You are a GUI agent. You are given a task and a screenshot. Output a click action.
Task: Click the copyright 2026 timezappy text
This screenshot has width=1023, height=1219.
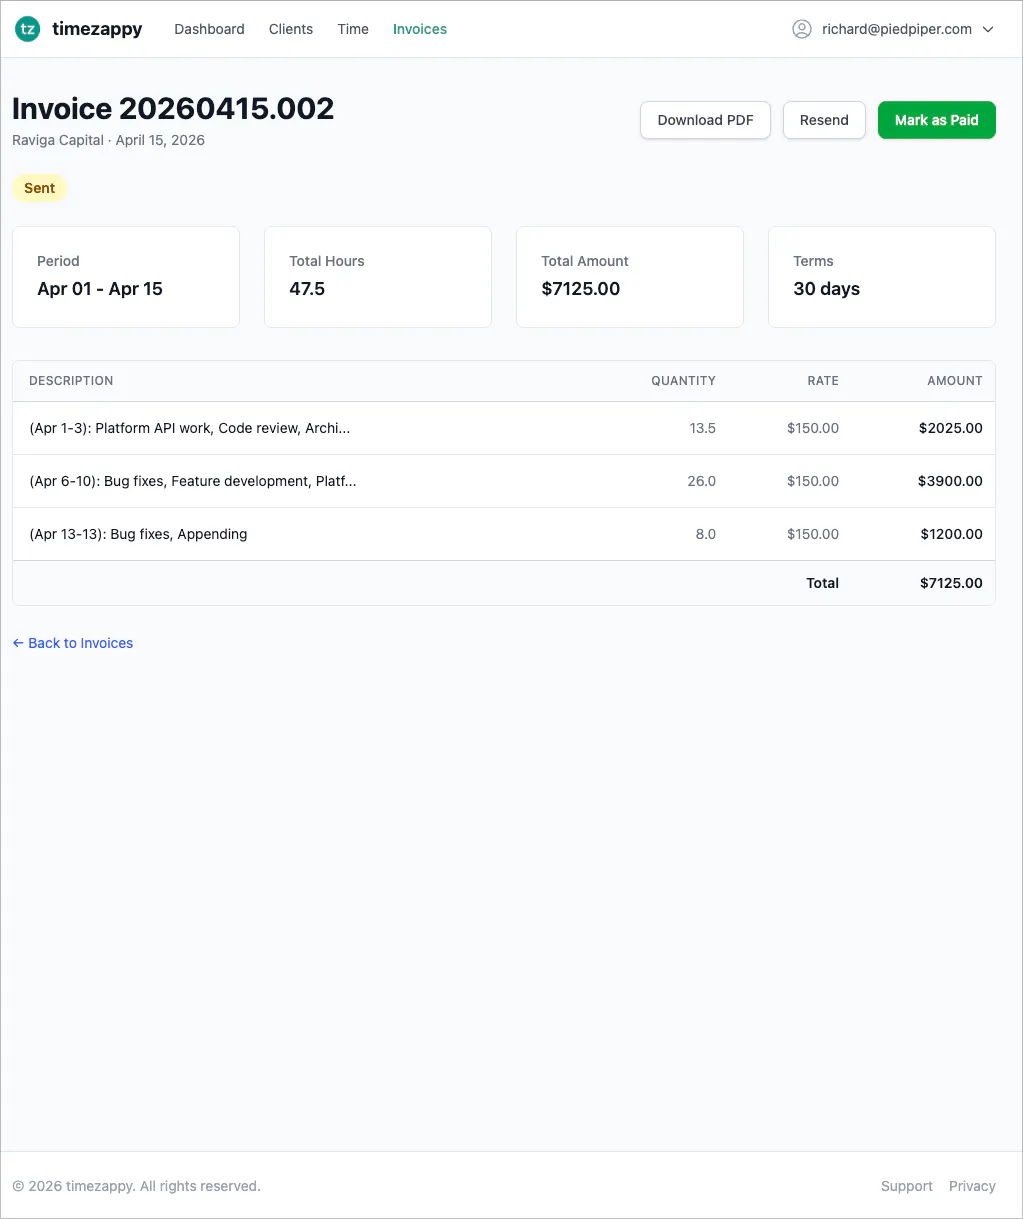coord(136,1186)
